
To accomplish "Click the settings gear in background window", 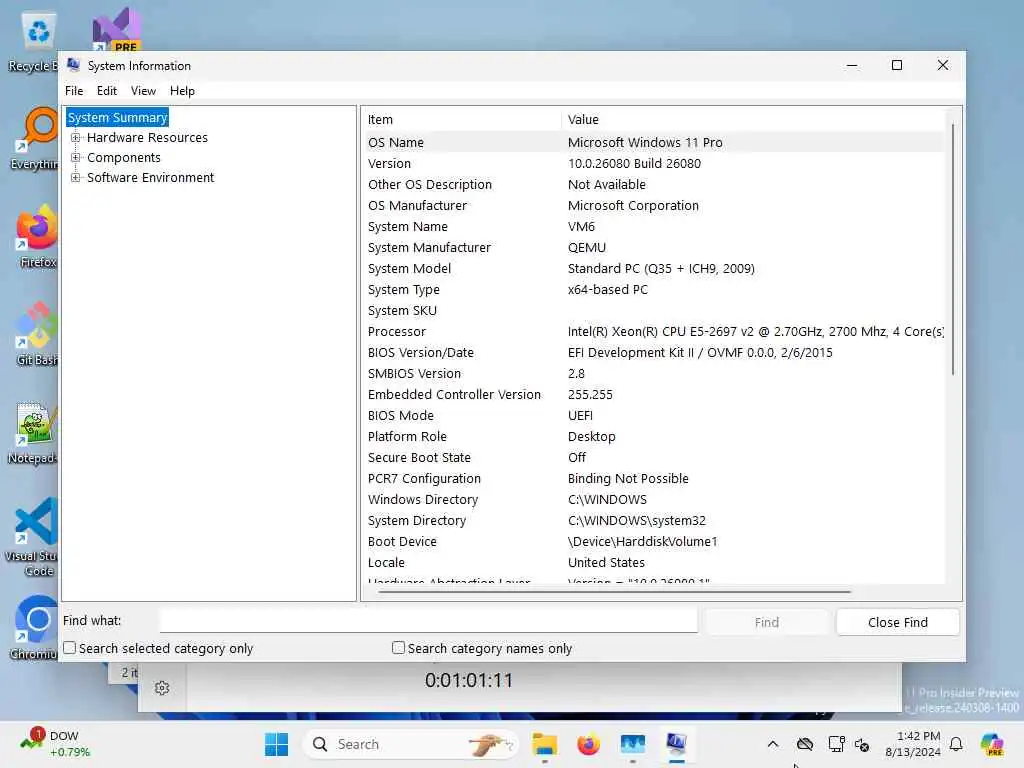I will click(x=162, y=688).
